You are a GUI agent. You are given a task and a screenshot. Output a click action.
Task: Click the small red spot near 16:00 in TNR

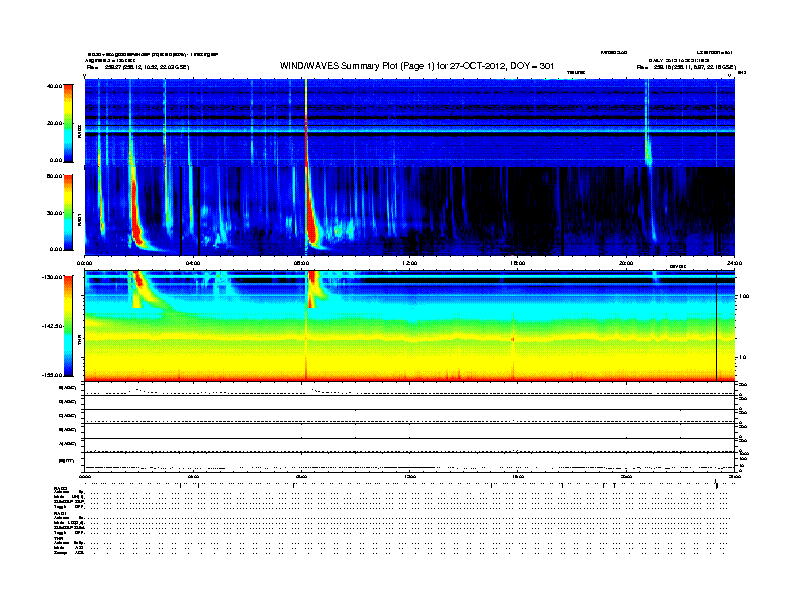click(513, 339)
